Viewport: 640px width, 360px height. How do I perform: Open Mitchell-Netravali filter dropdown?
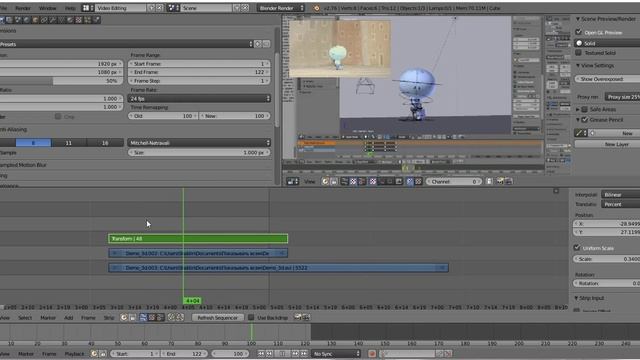199,142
